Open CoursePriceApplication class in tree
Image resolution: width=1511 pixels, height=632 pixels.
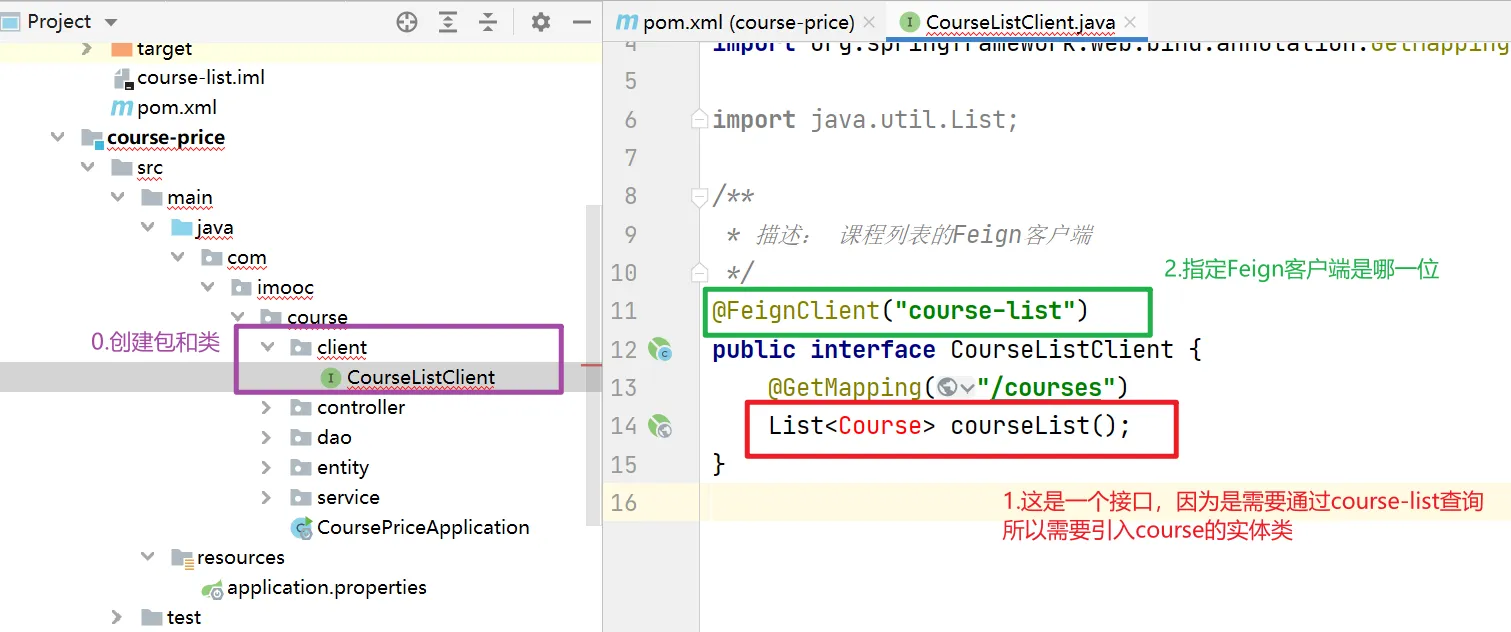423,527
